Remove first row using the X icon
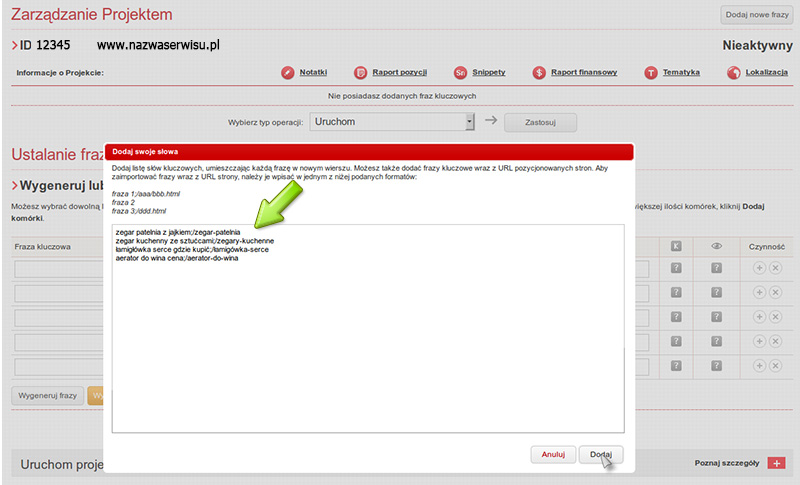Image resolution: width=800 pixels, height=485 pixels. 774,269
